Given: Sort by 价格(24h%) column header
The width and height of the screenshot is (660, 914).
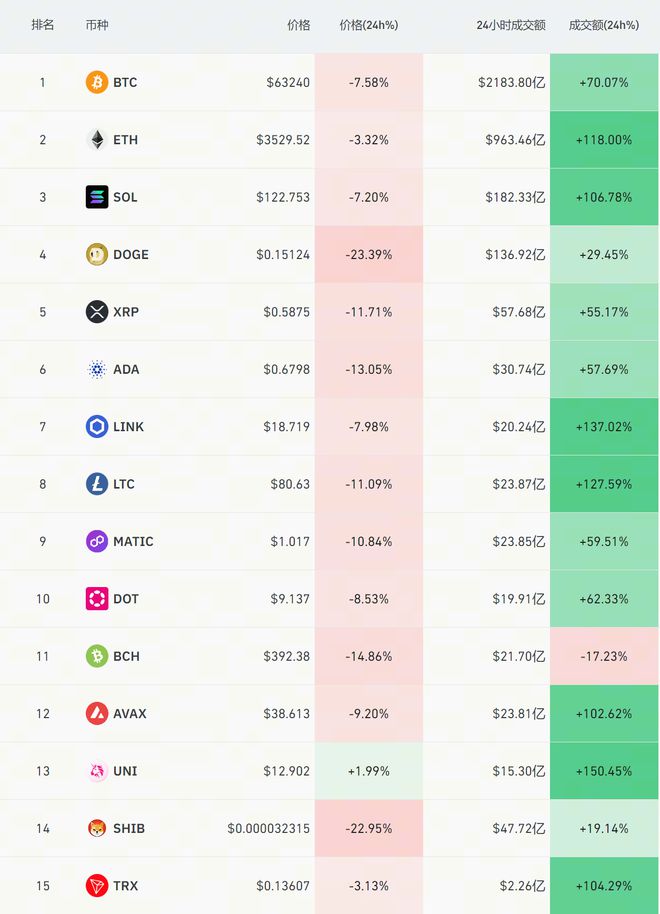Looking at the screenshot, I should 369,25.
